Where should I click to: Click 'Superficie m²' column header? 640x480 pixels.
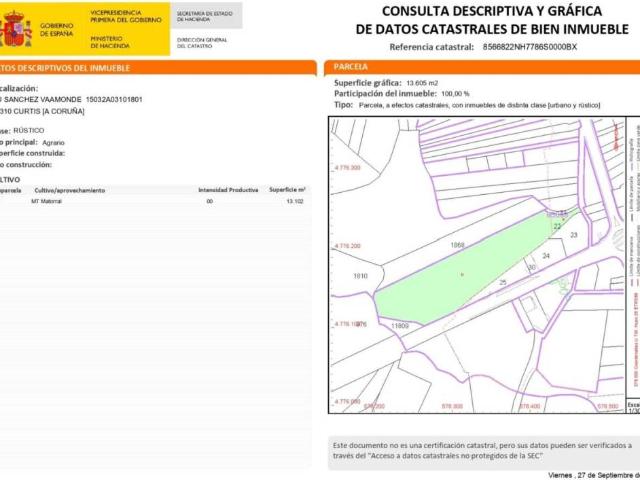click(287, 190)
